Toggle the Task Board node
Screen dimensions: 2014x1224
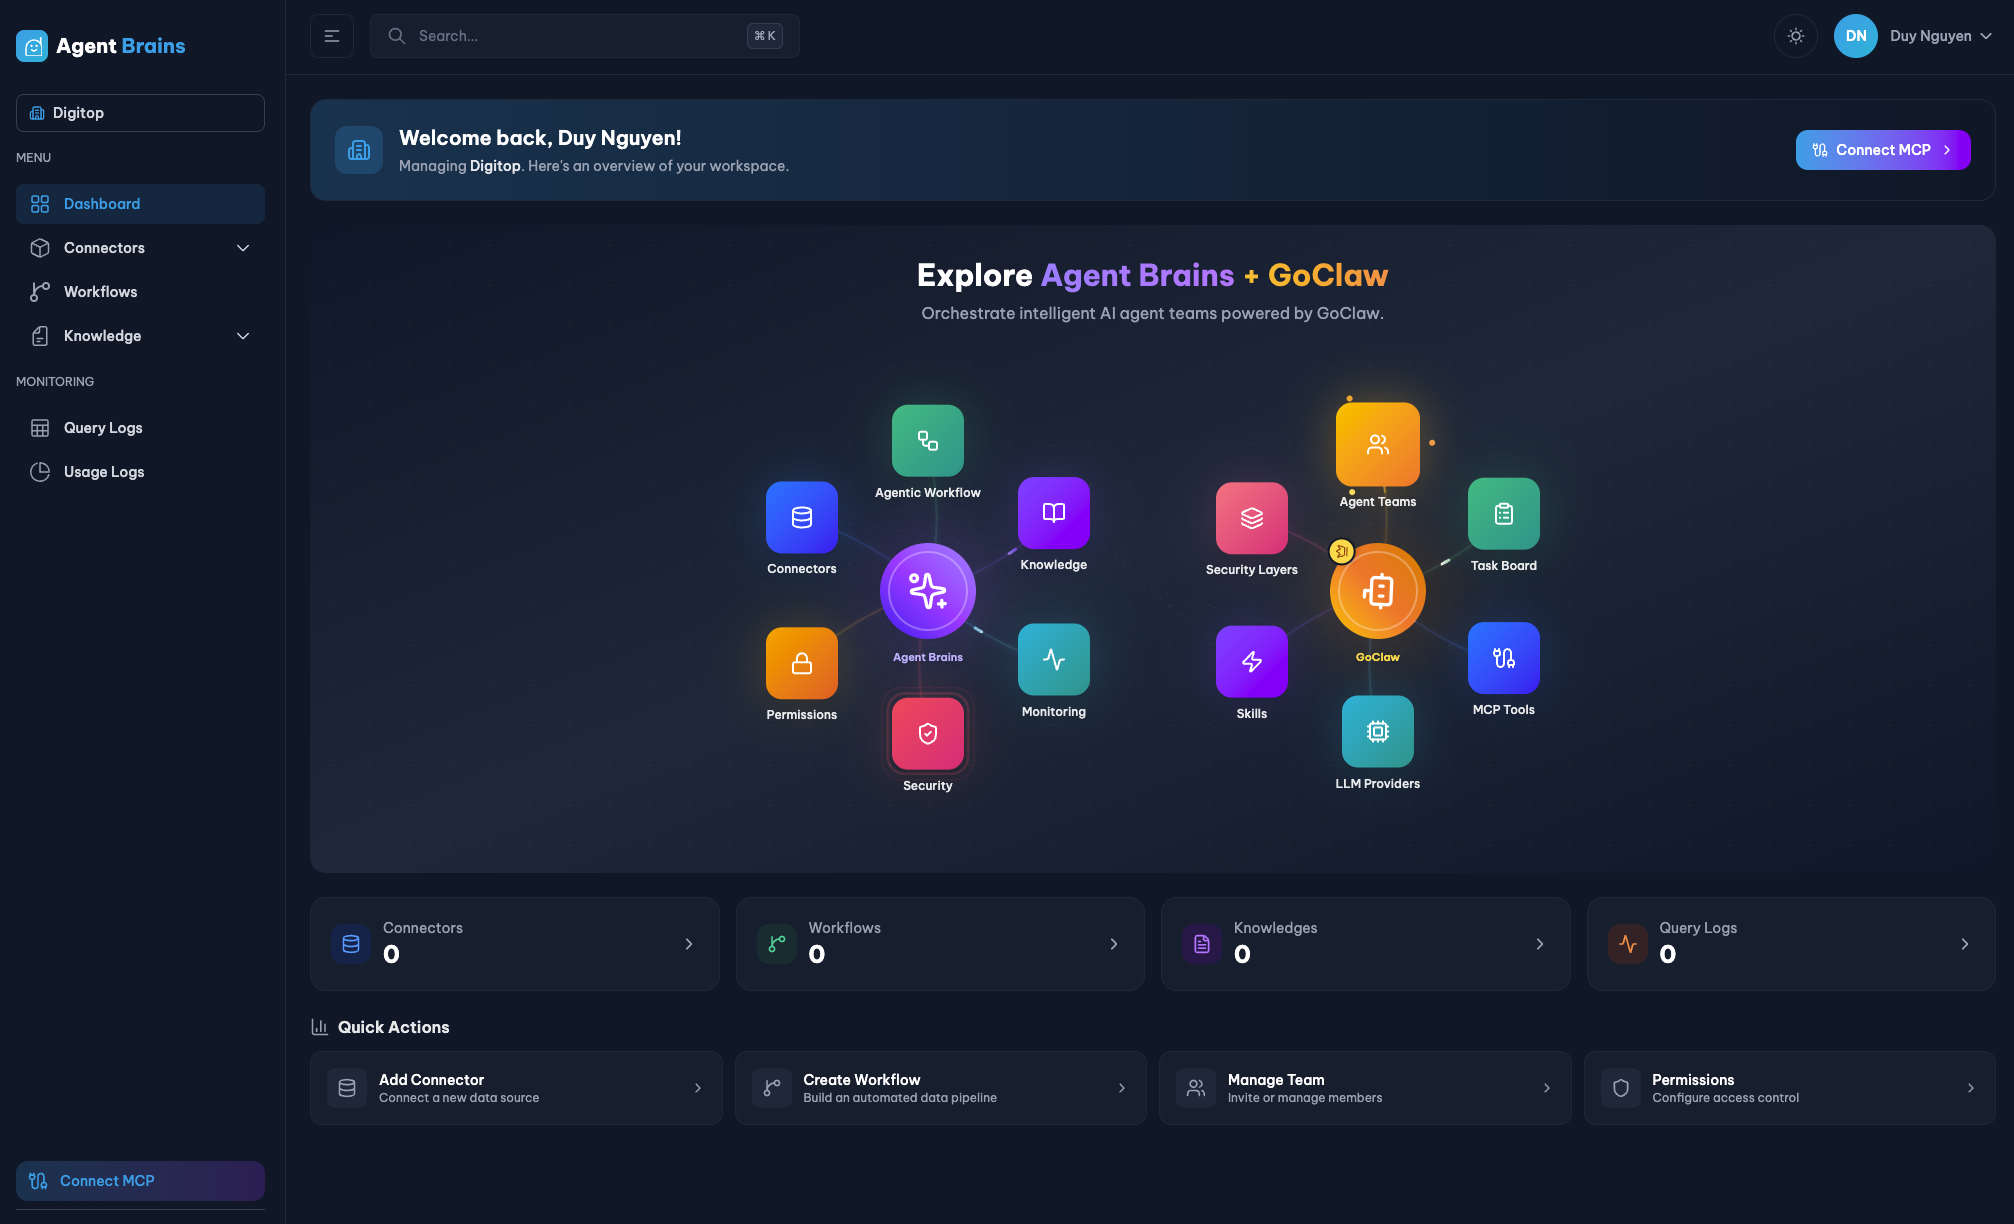(x=1503, y=514)
